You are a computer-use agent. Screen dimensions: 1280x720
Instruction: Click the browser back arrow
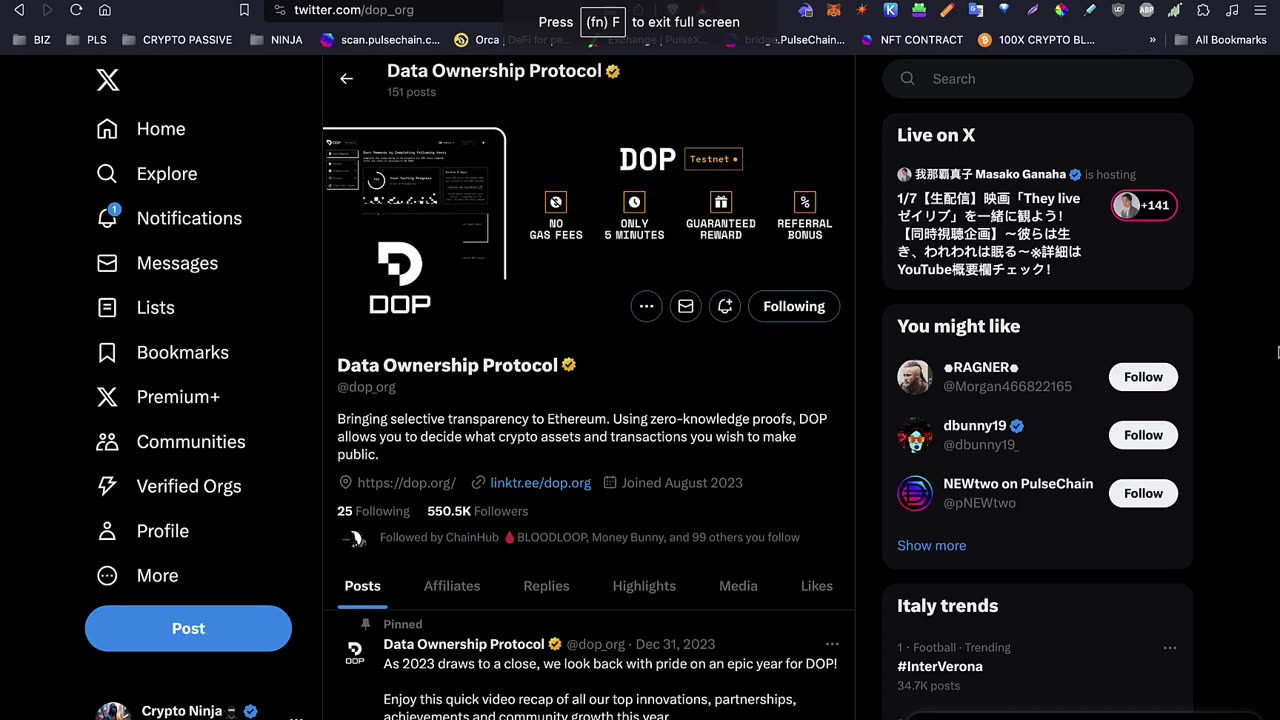click(18, 10)
